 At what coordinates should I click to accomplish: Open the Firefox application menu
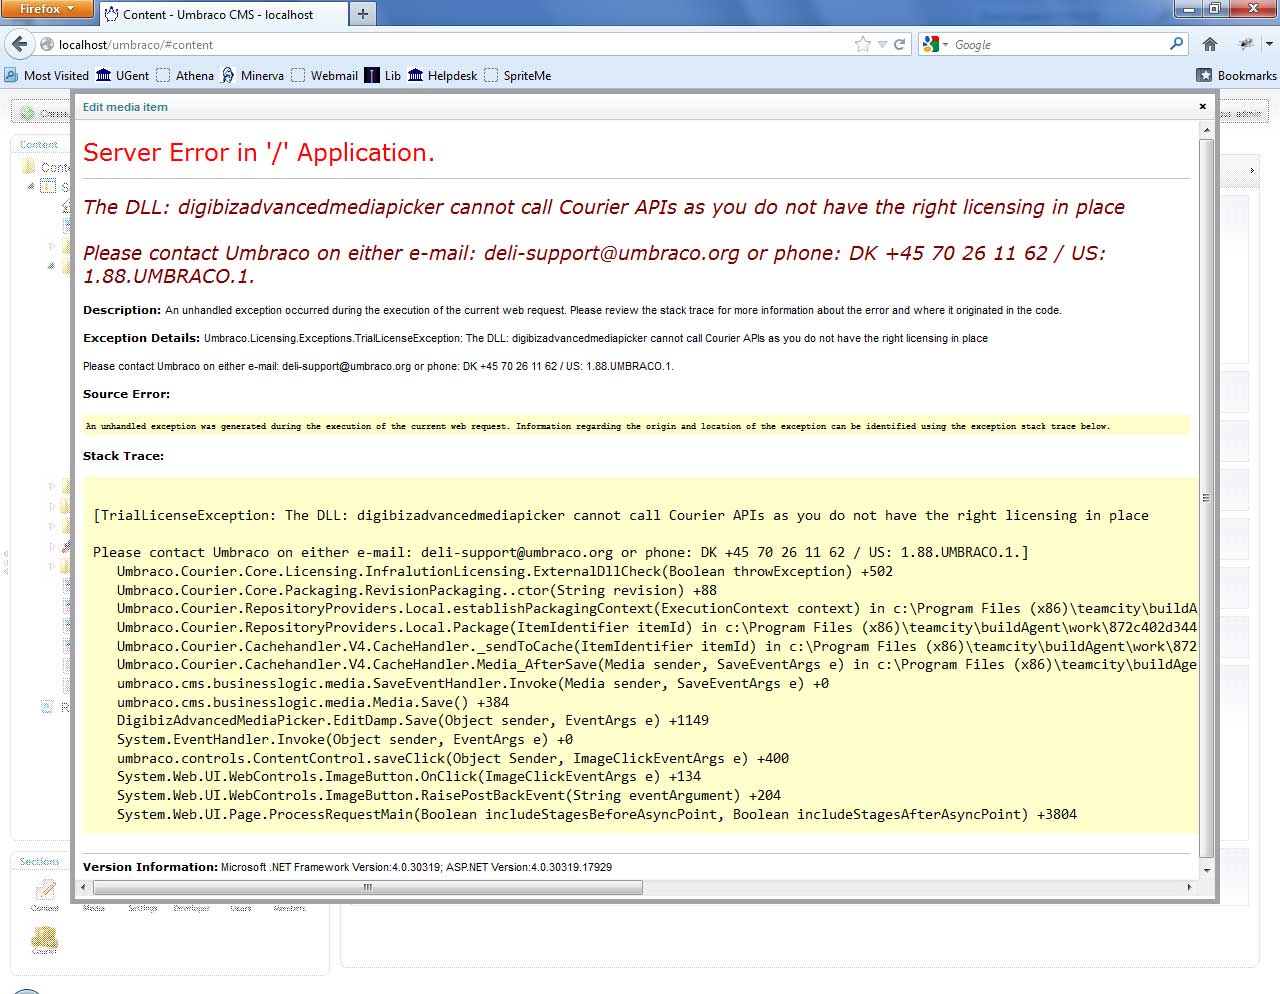pos(47,9)
